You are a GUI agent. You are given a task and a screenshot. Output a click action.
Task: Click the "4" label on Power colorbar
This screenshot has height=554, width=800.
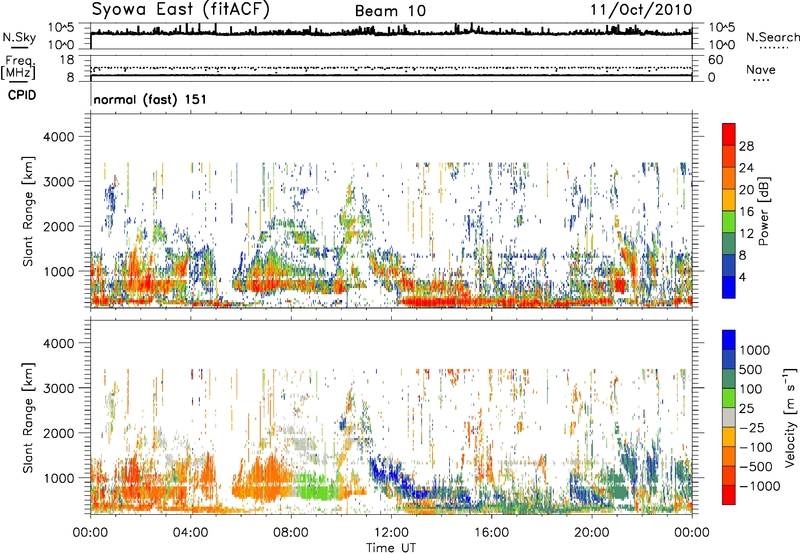click(x=742, y=278)
